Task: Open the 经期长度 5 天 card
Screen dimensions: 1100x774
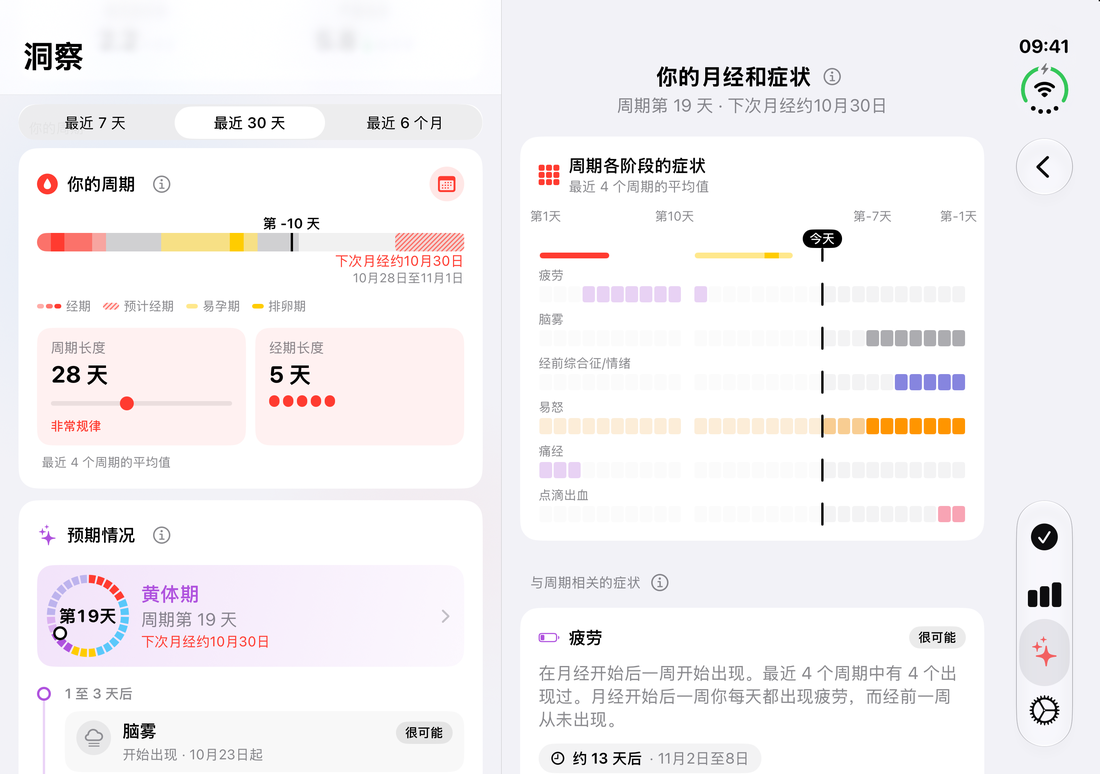Action: [360, 387]
